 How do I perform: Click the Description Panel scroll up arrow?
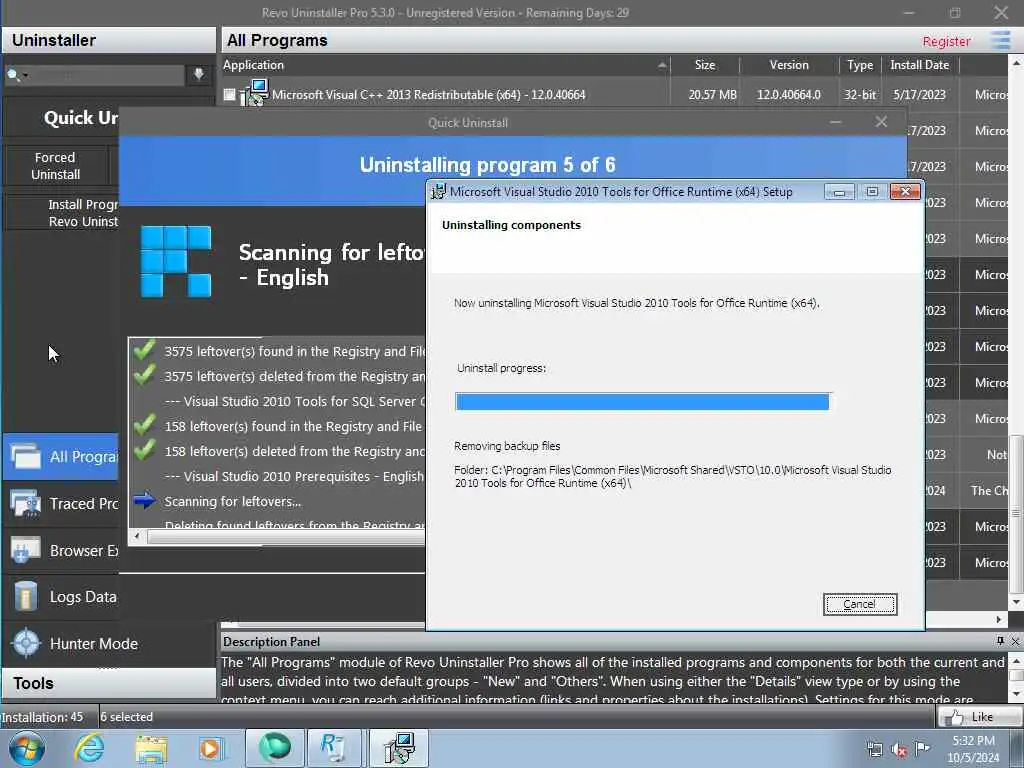(x=1016, y=661)
